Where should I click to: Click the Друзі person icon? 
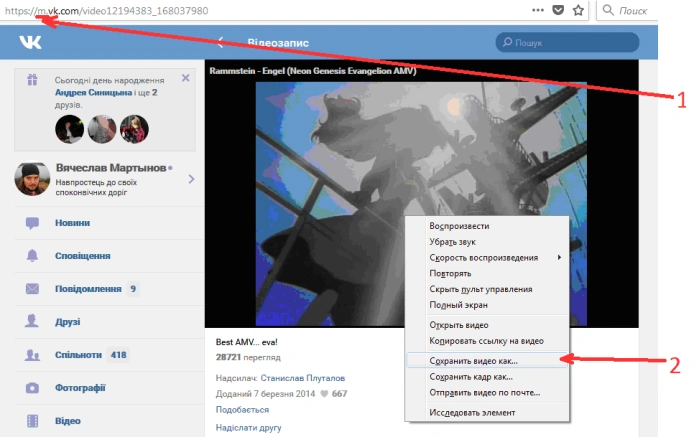click(32, 321)
